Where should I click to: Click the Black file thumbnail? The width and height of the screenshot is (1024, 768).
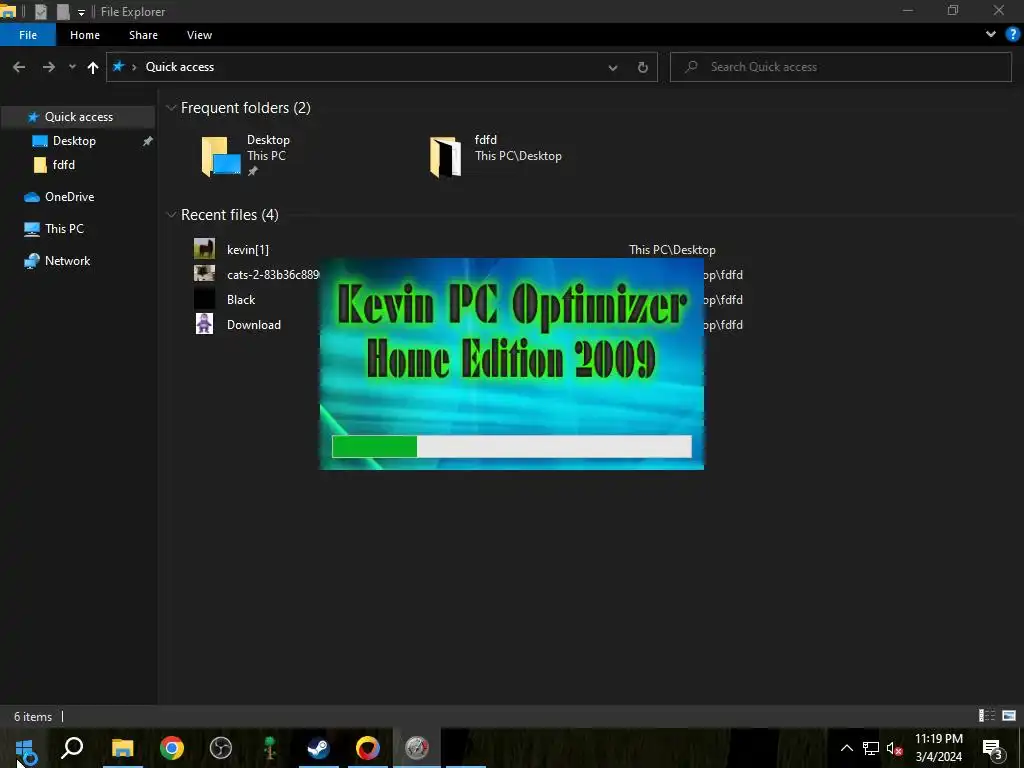point(204,299)
